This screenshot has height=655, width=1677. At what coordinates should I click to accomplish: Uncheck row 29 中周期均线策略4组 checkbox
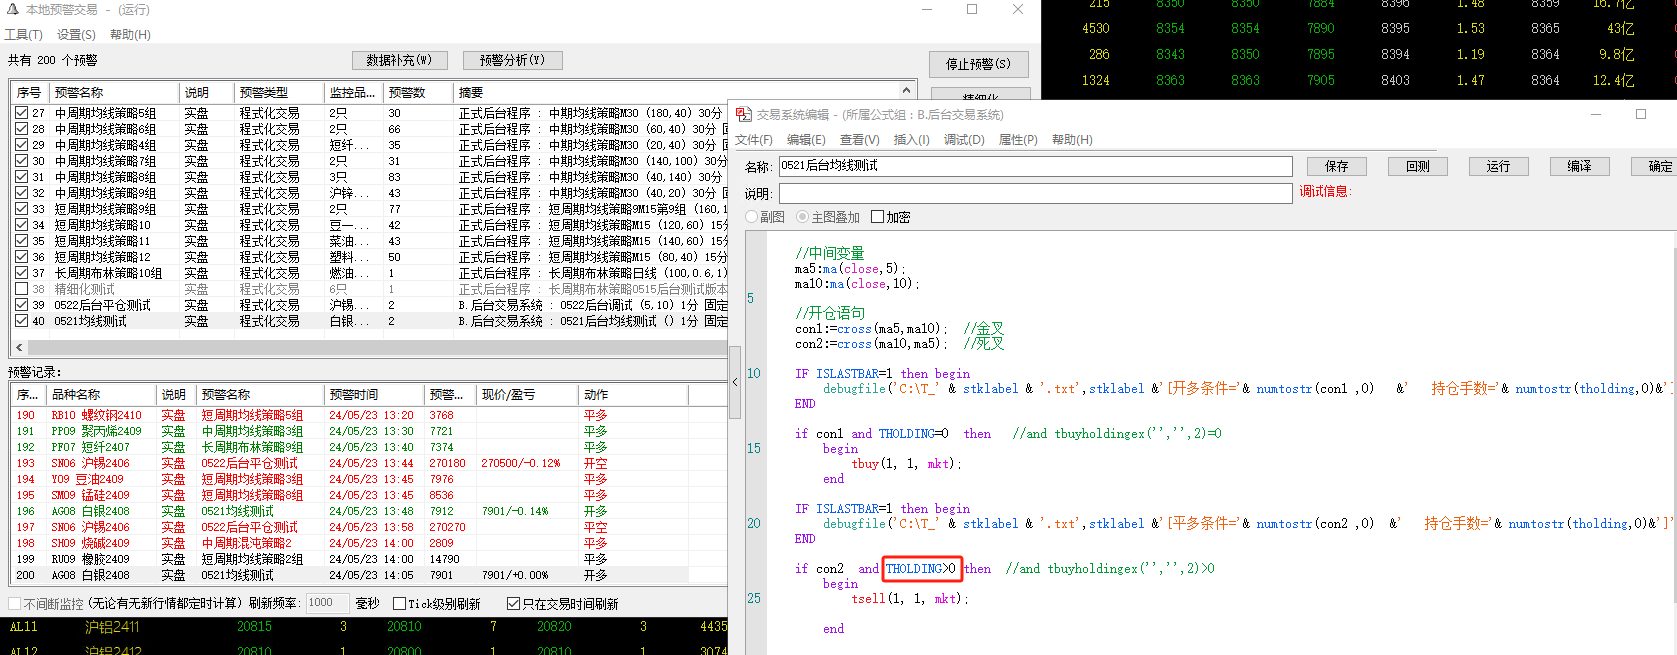[21, 145]
